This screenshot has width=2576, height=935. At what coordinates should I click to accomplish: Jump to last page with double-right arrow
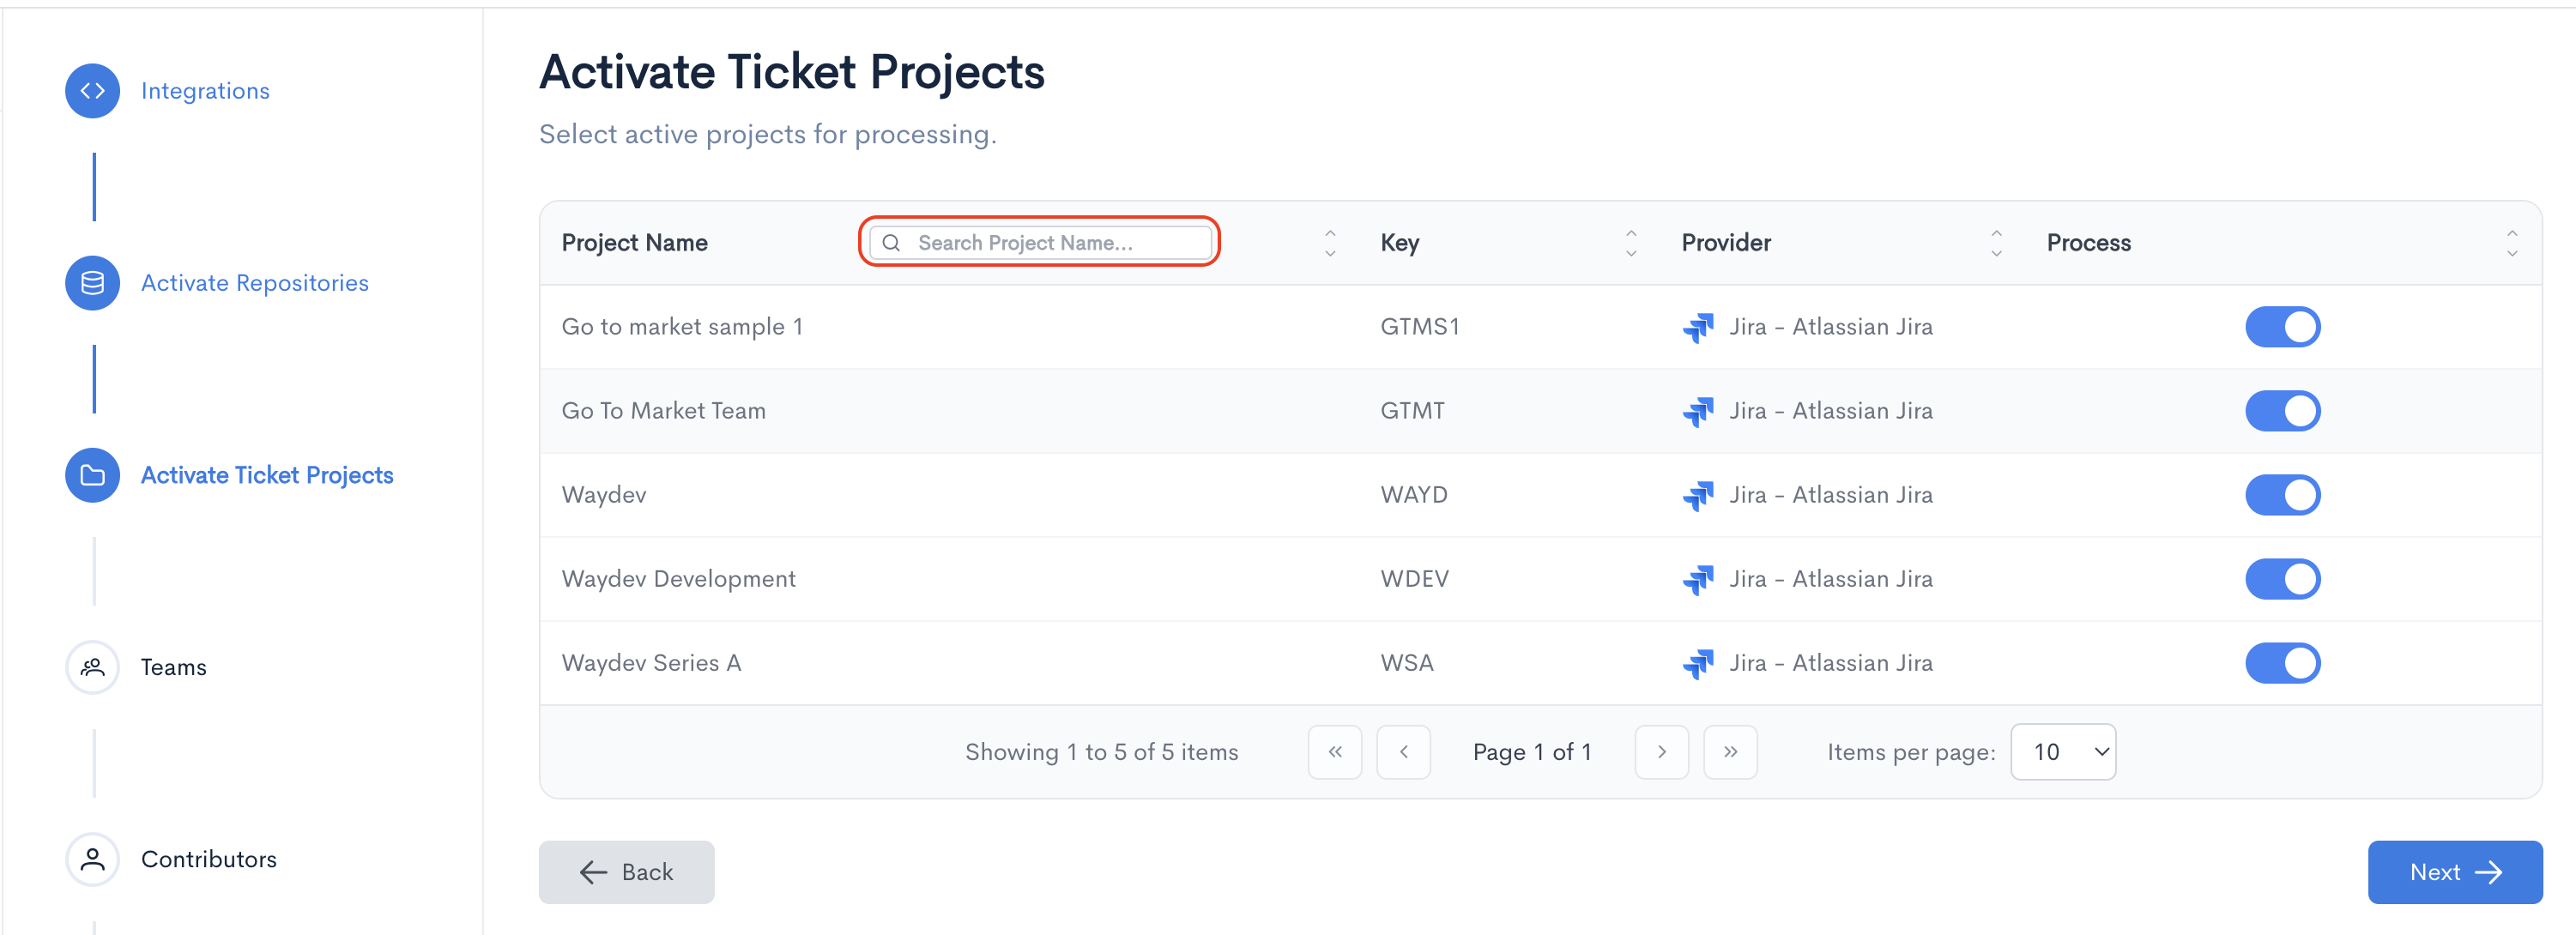1730,752
